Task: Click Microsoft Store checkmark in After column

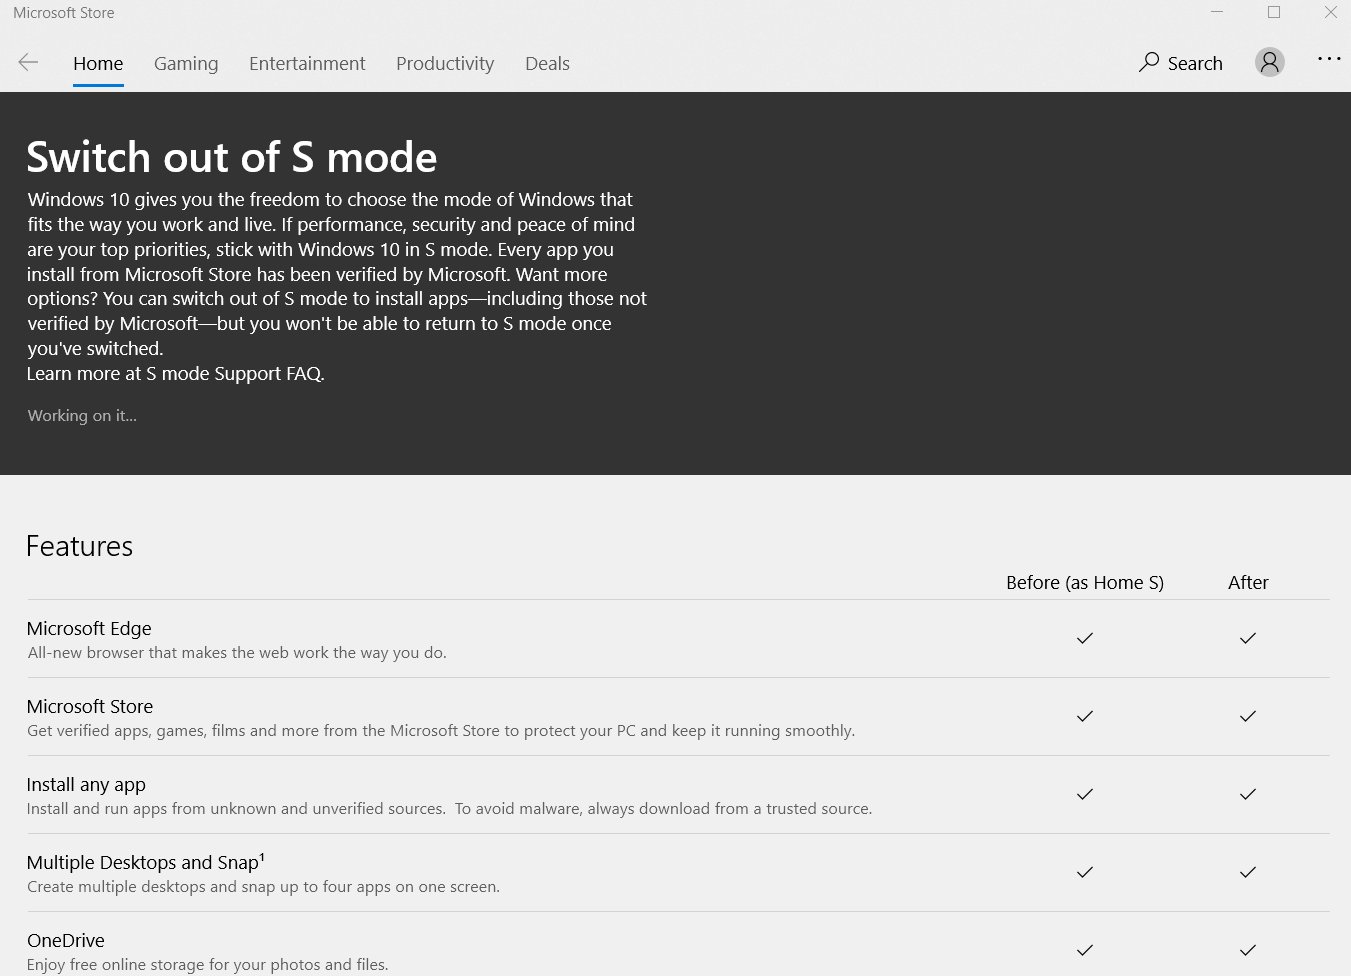Action: [1248, 716]
